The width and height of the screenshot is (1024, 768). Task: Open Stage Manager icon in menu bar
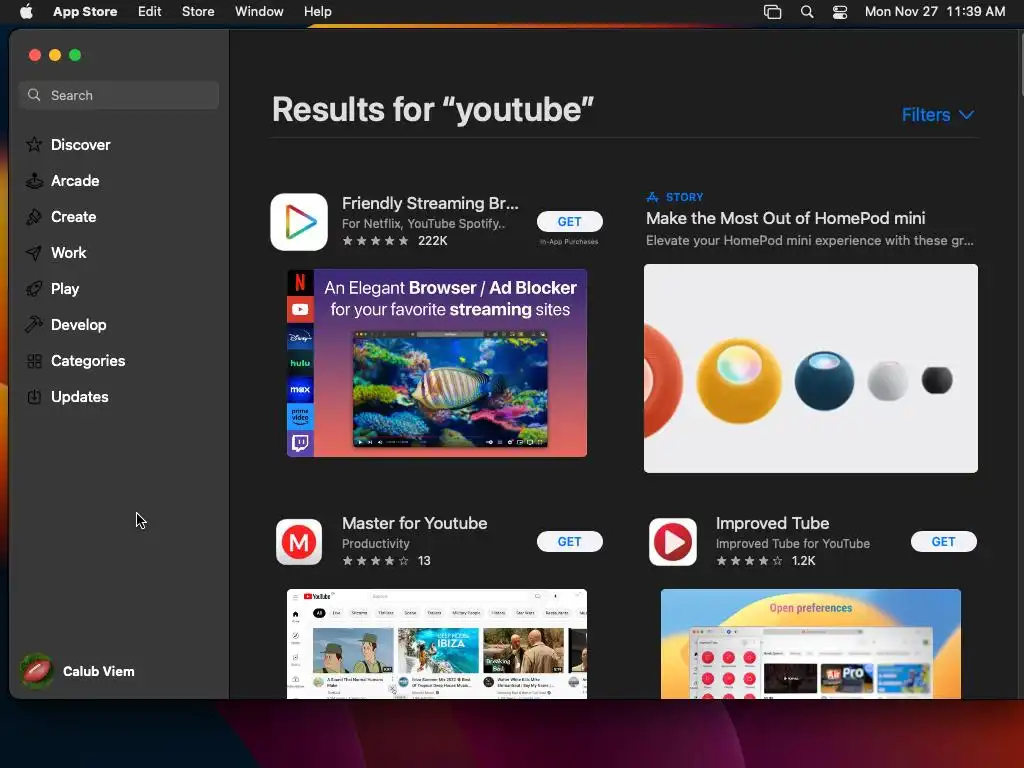tap(773, 12)
